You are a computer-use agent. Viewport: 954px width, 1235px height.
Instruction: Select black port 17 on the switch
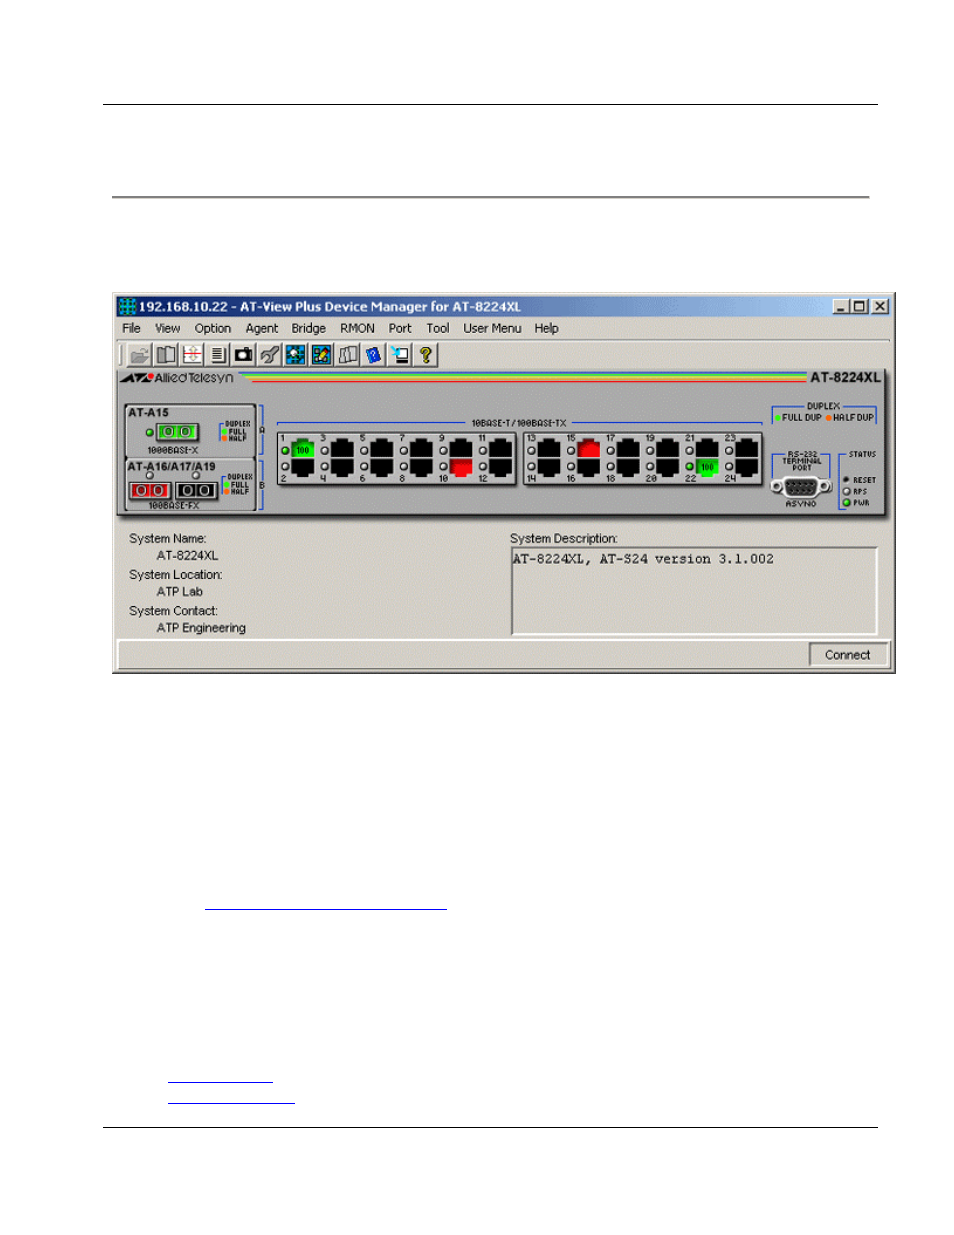628,449
